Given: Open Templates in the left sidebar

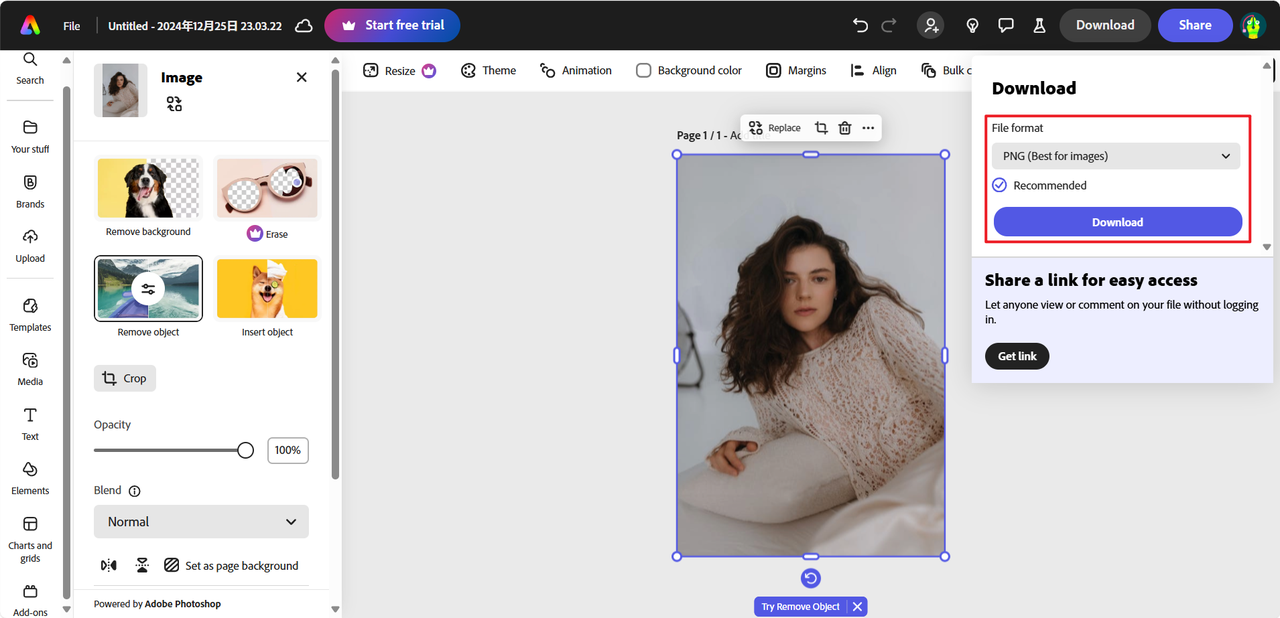Looking at the screenshot, I should tap(30, 314).
